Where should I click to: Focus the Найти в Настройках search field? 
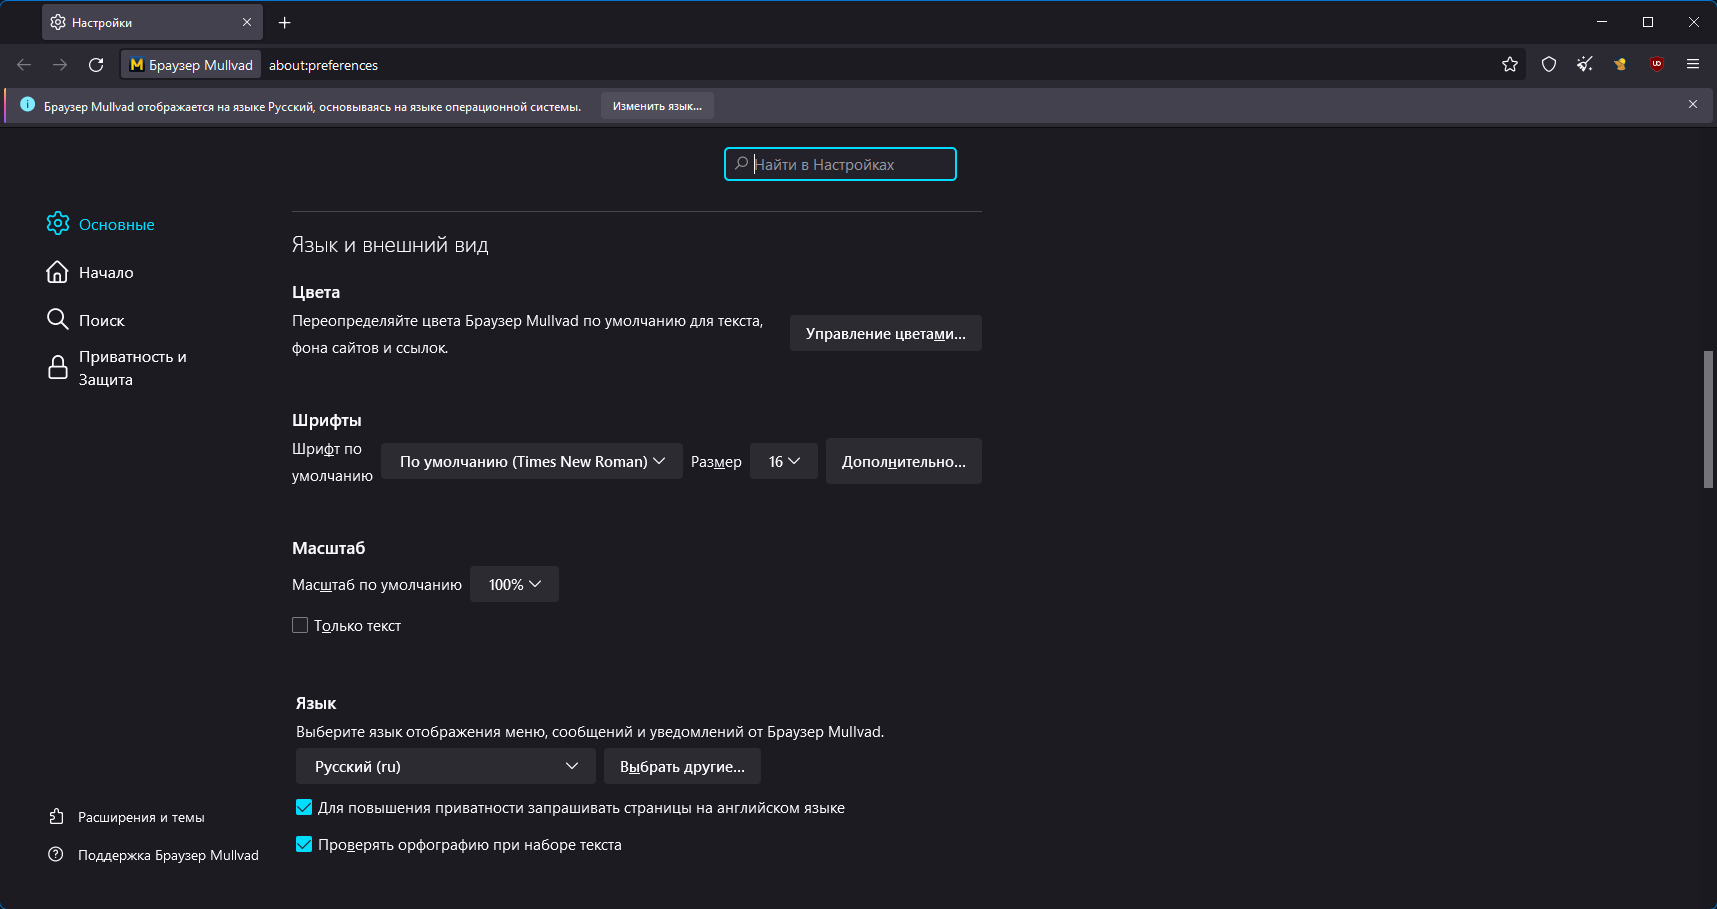(840, 164)
